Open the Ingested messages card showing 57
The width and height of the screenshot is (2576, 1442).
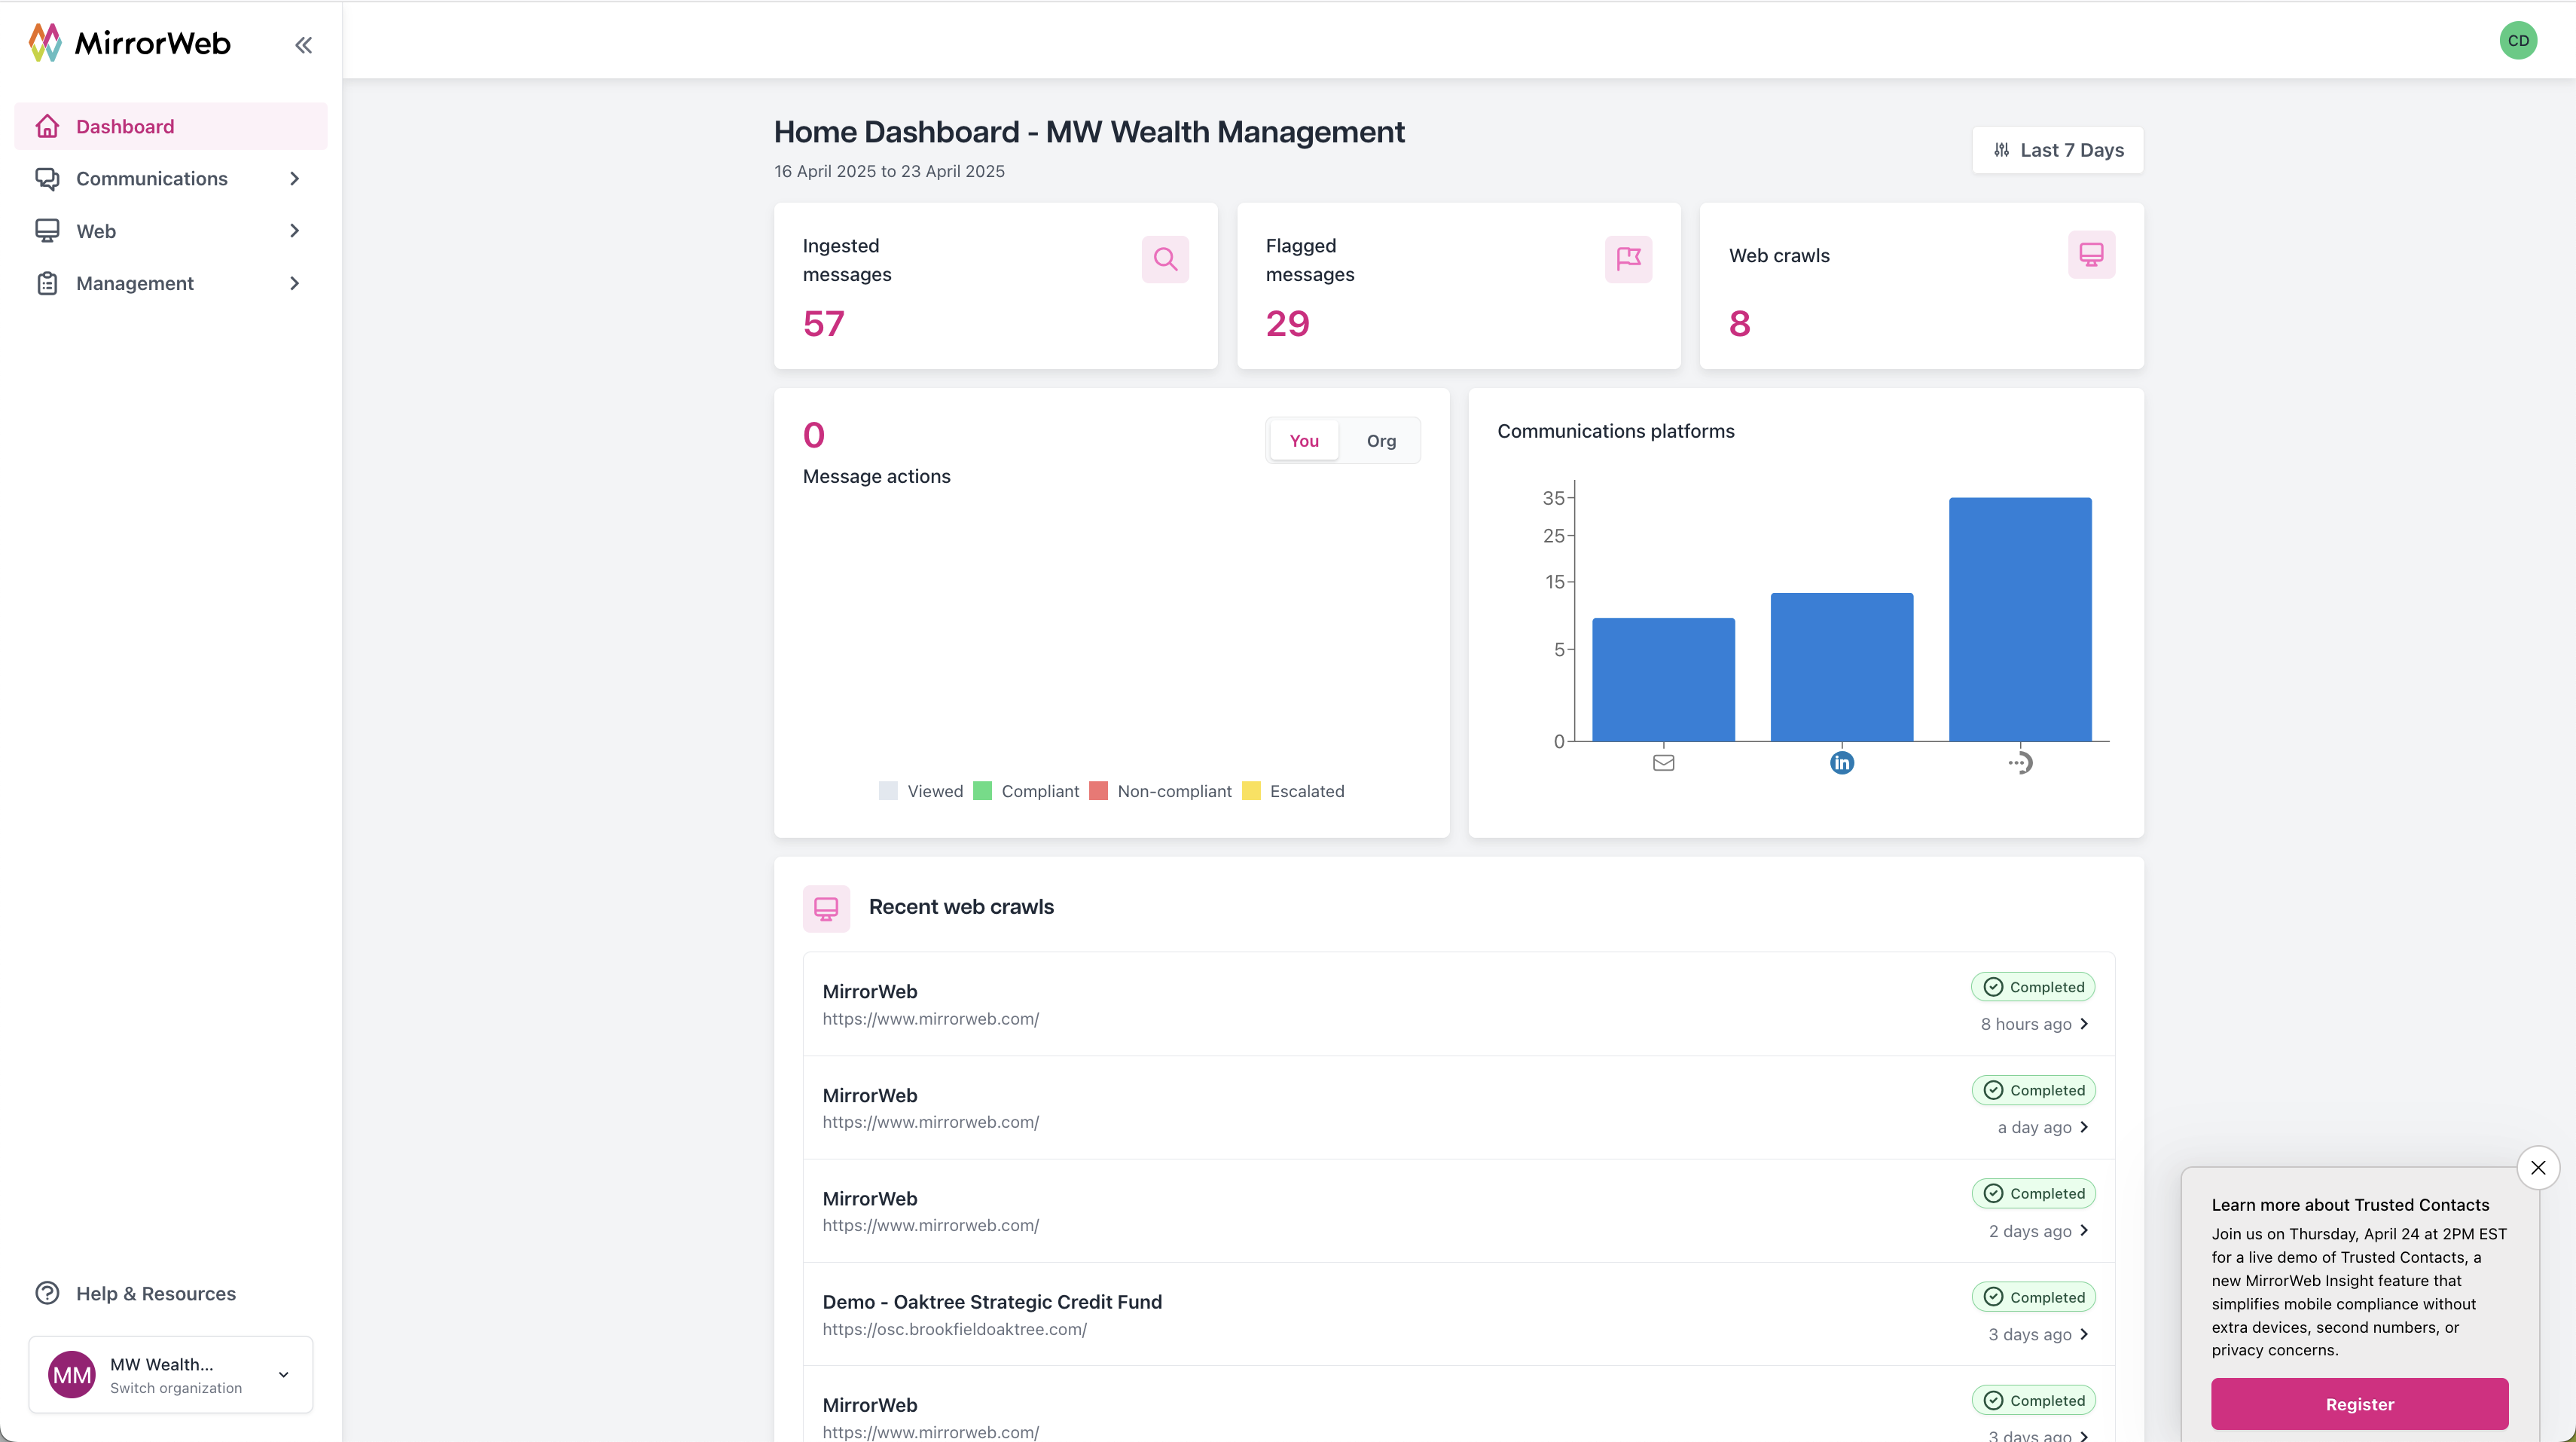[995, 286]
